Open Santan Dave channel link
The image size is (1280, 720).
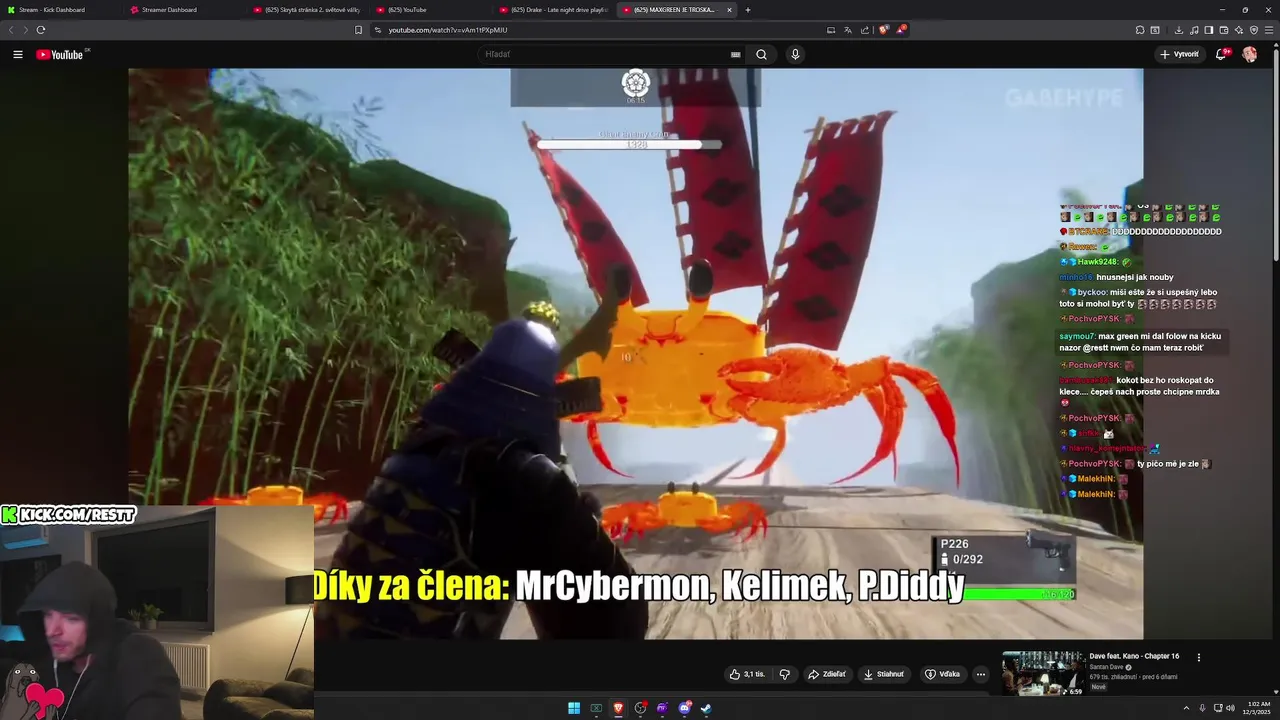click(x=1107, y=667)
